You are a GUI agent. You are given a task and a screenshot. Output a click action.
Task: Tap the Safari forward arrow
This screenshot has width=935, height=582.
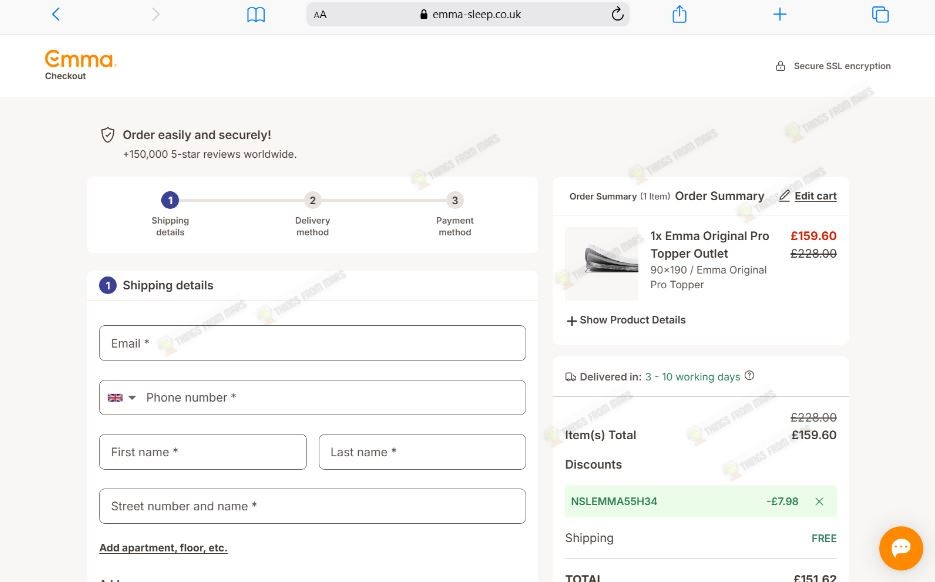(x=156, y=14)
